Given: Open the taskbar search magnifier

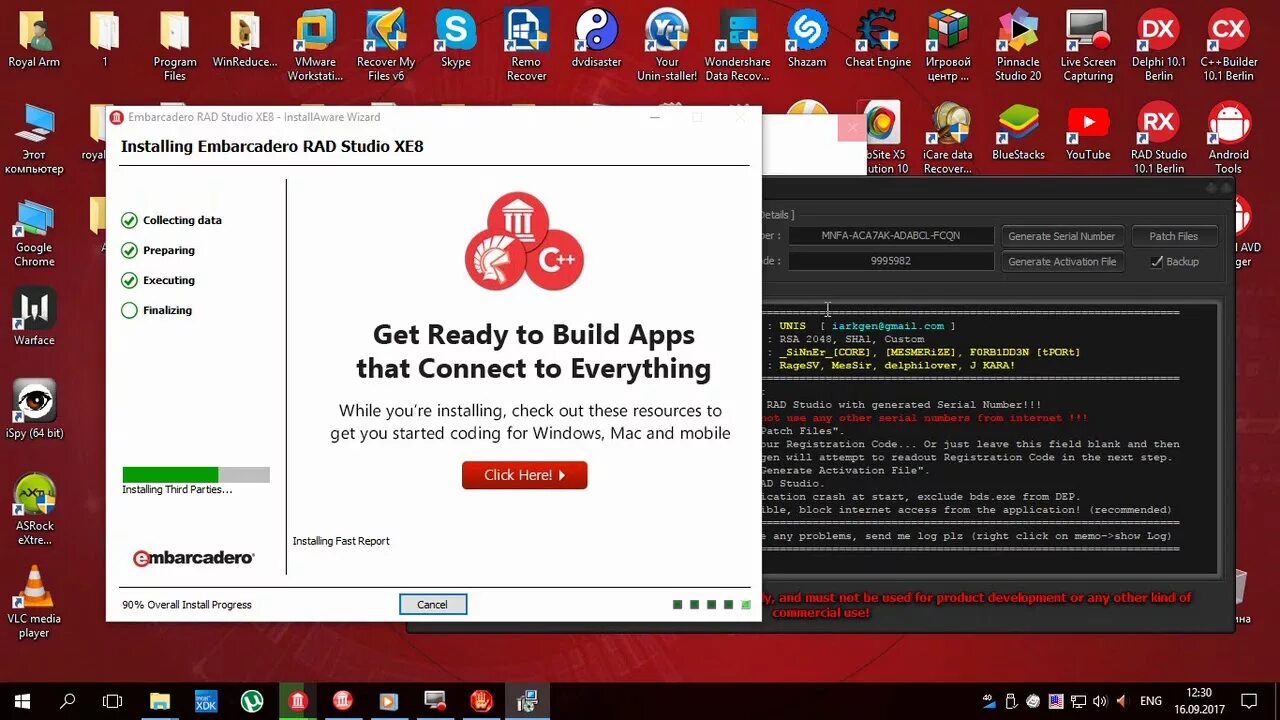Looking at the screenshot, I should (x=68, y=701).
